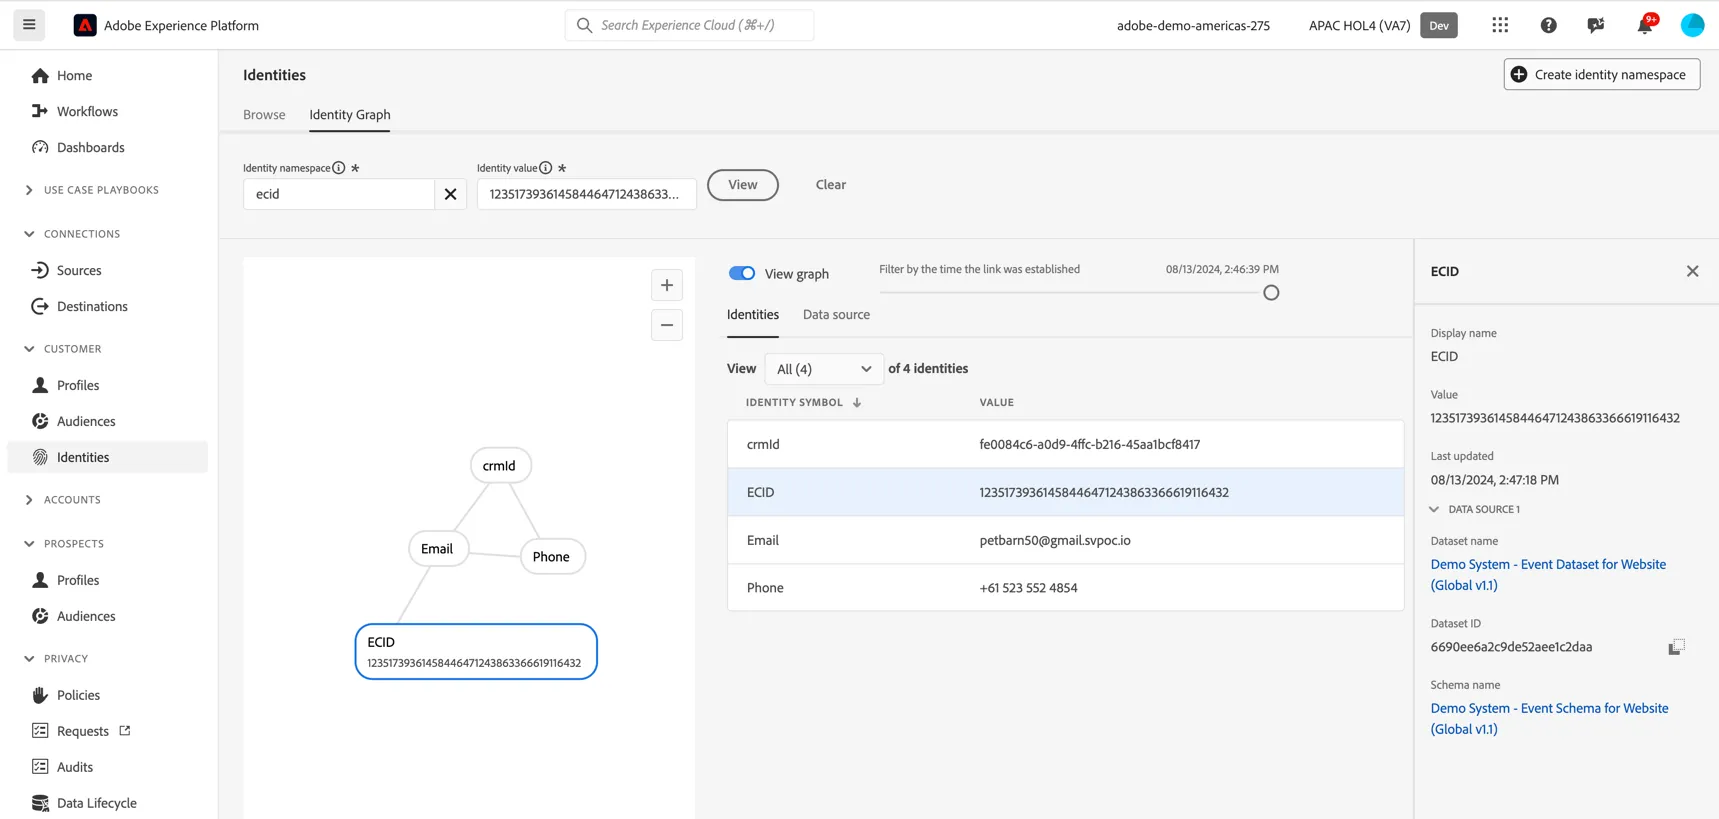Expand Use Case Playbooks section
Viewport: 1719px width, 819px height.
point(29,190)
